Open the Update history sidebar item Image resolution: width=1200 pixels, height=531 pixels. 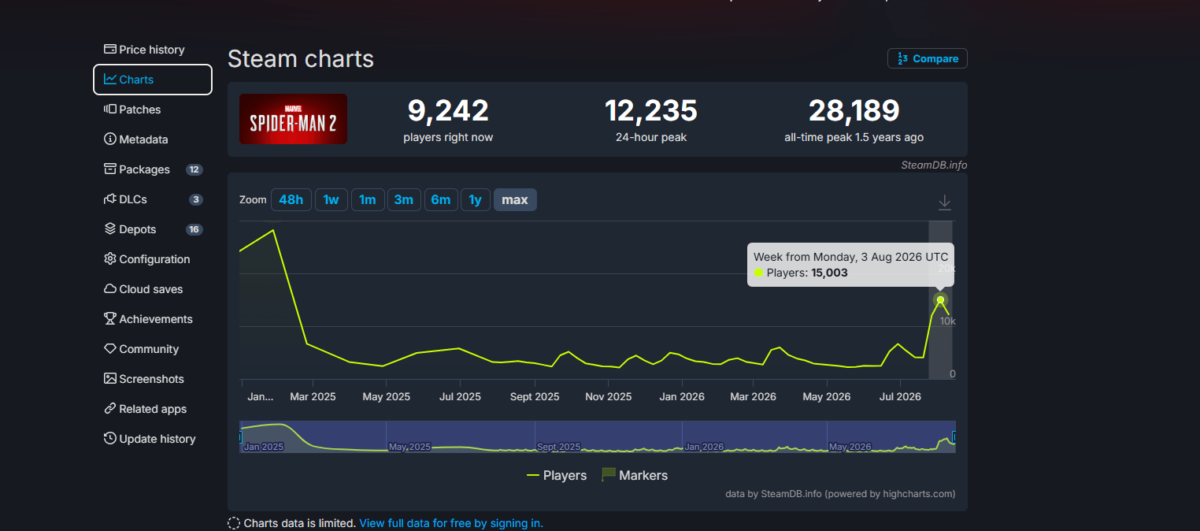pos(152,439)
